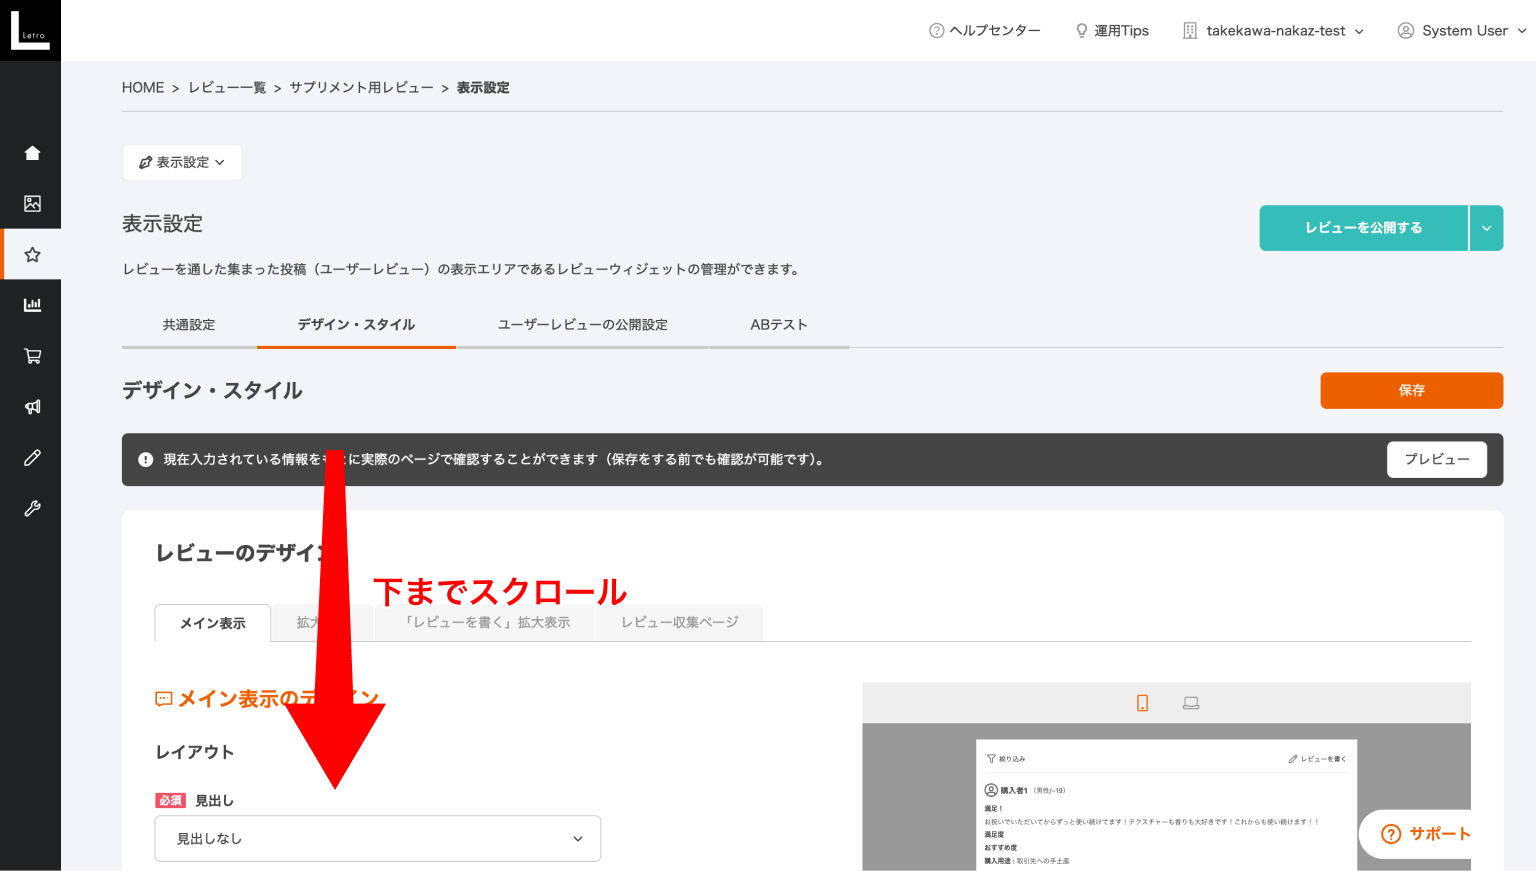Select the star reviews sidebar icon
This screenshot has height=871, width=1536.
[32, 255]
